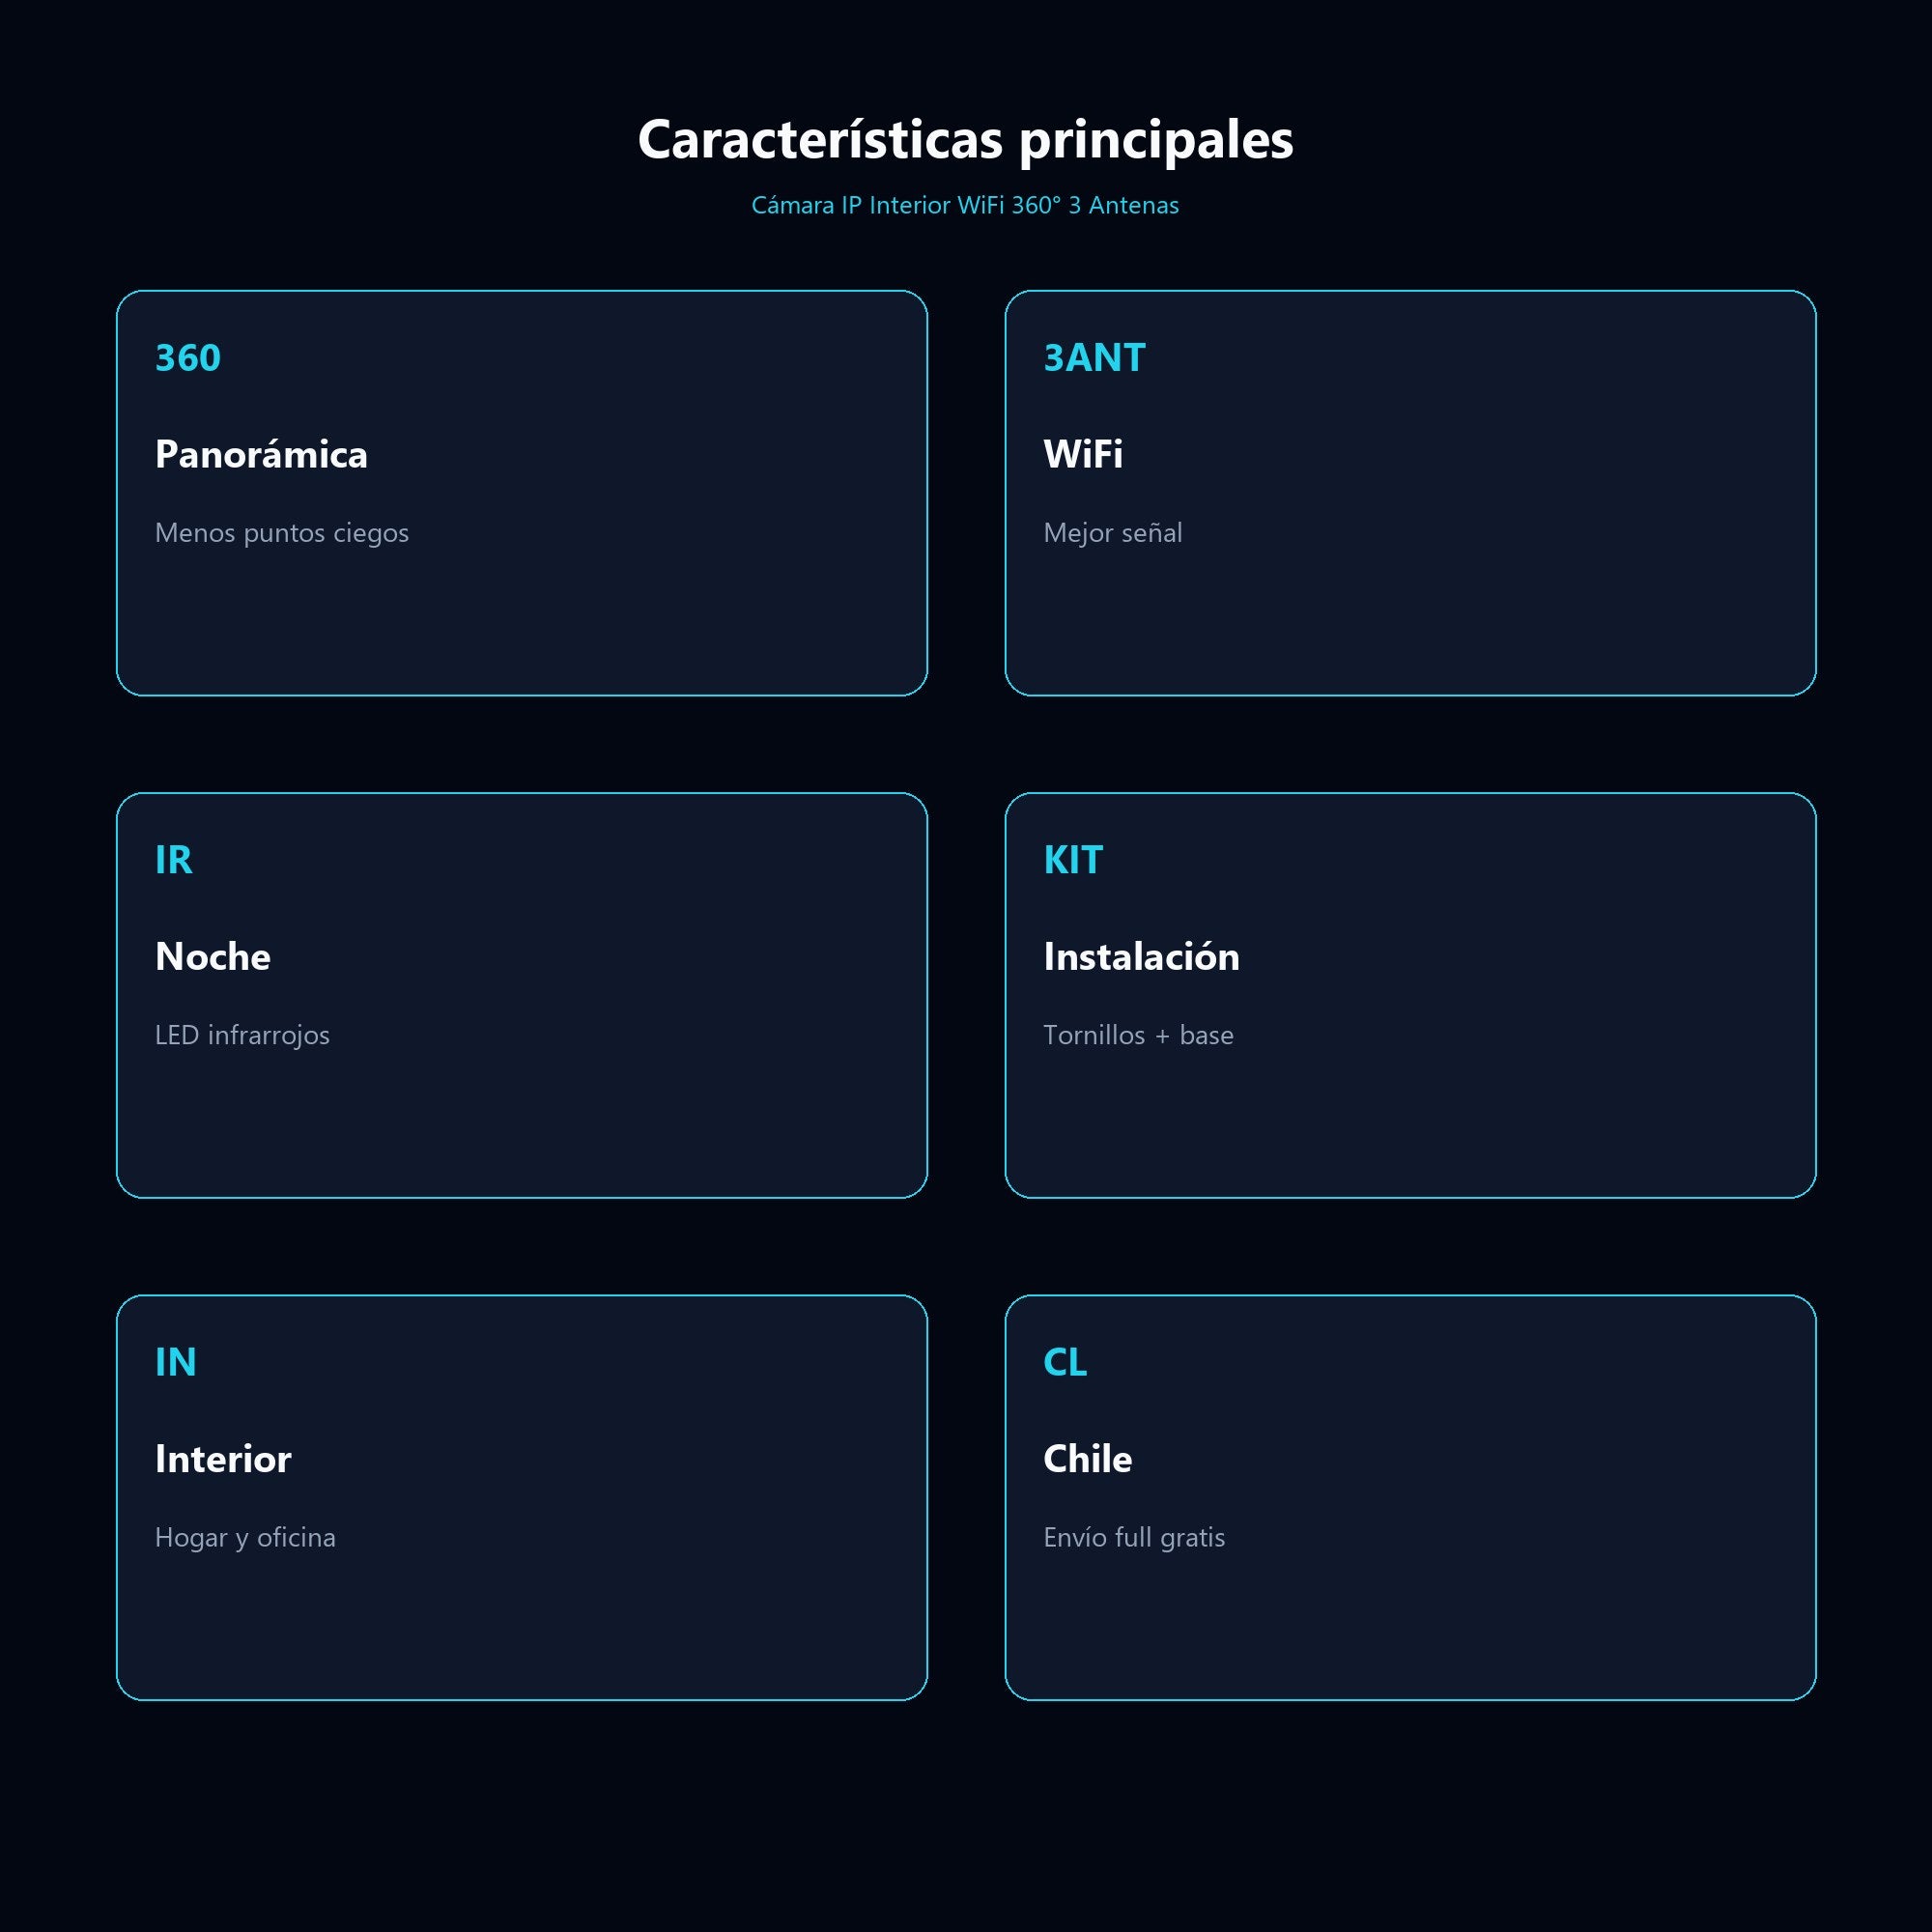The width and height of the screenshot is (1932, 1932).
Task: Select the Panorámica card title
Action: pyautogui.click(x=261, y=455)
